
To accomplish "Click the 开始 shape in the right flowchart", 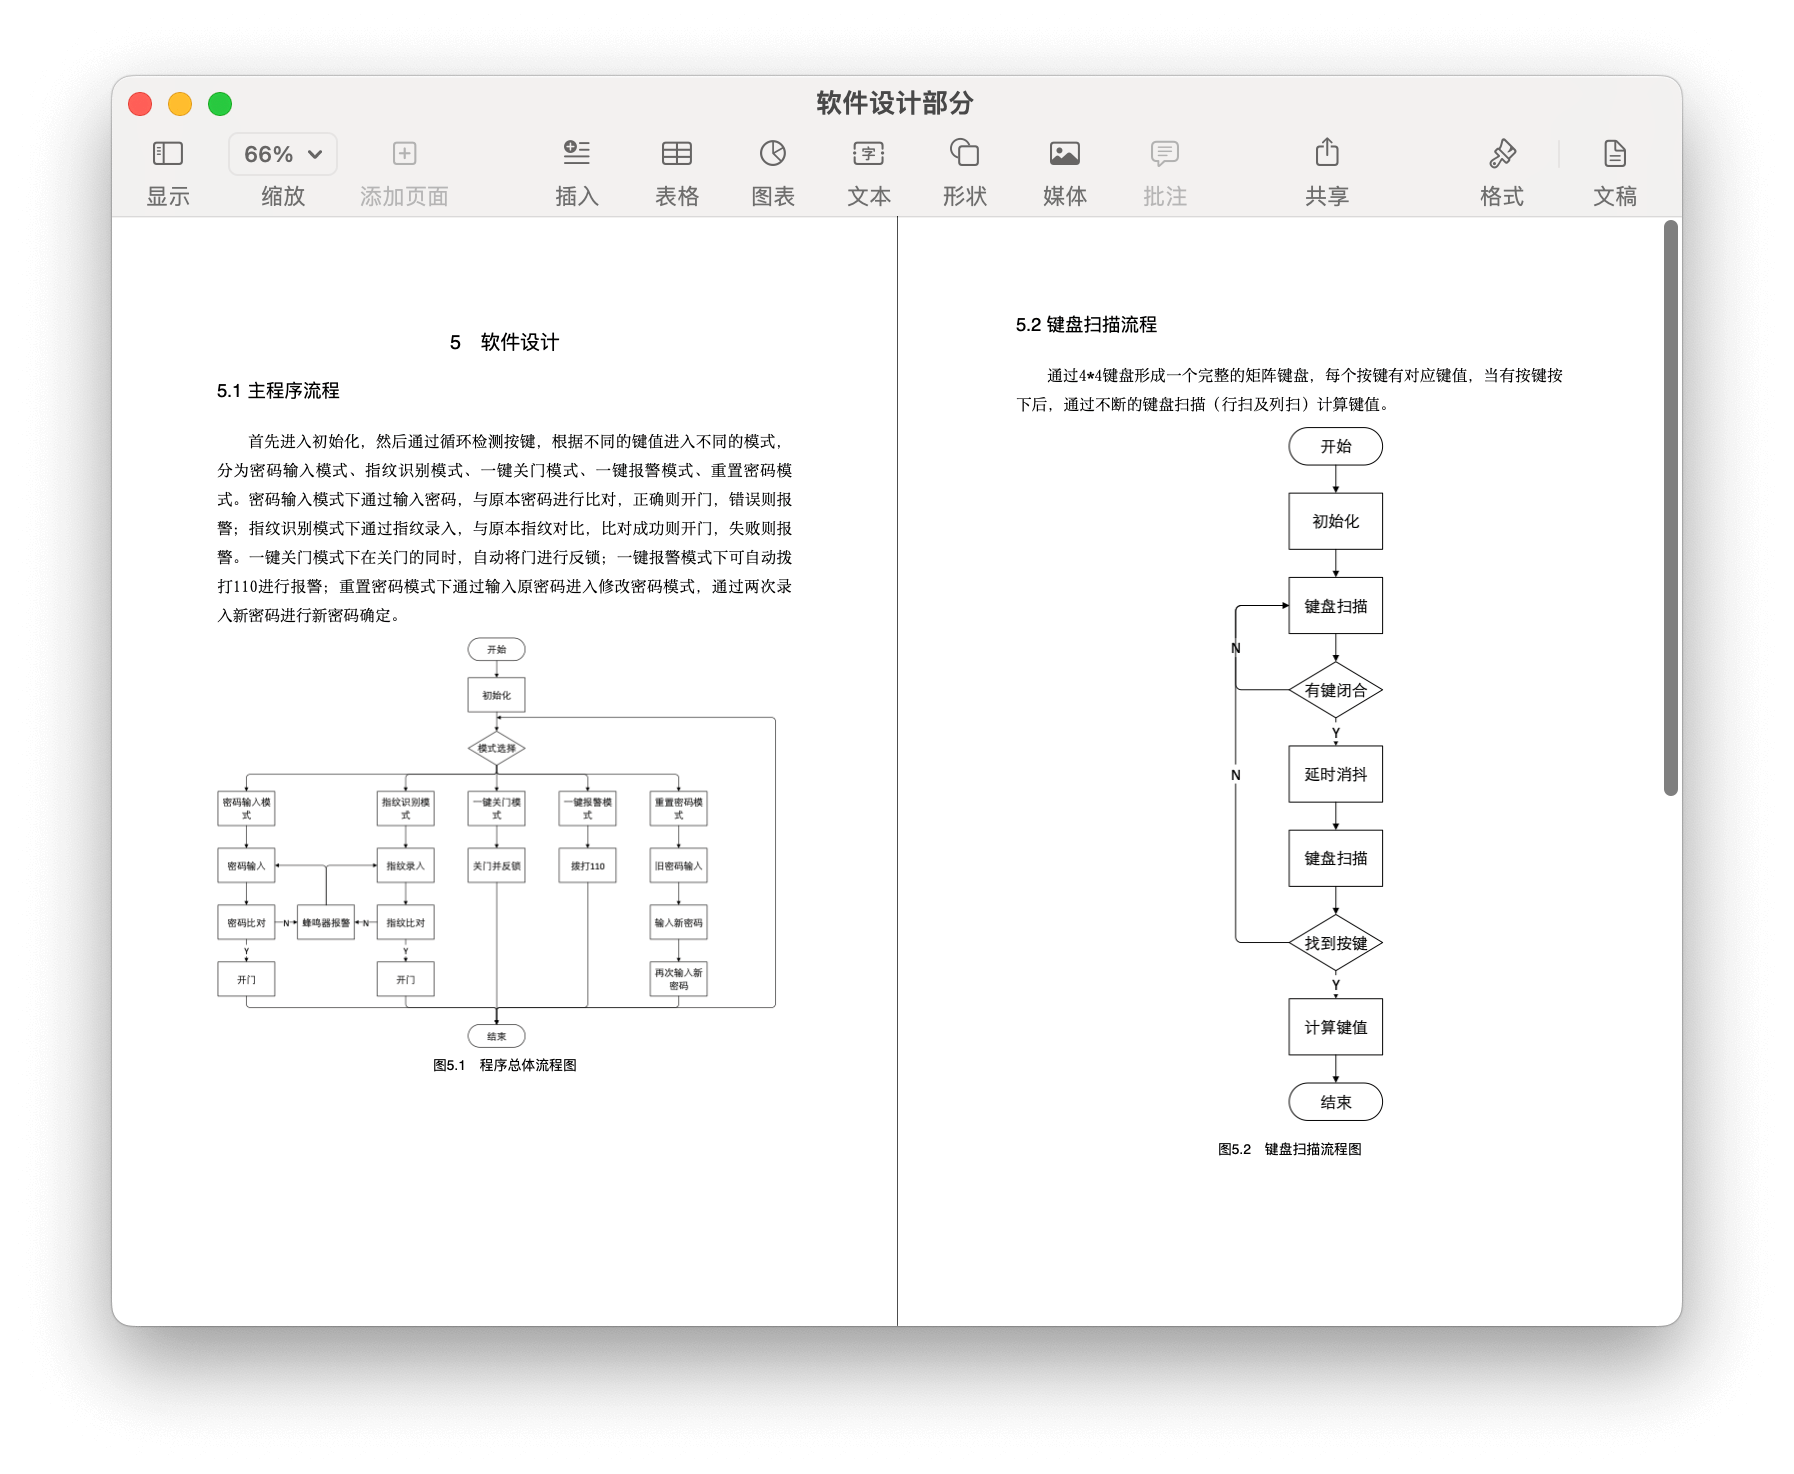I will 1336,446.
